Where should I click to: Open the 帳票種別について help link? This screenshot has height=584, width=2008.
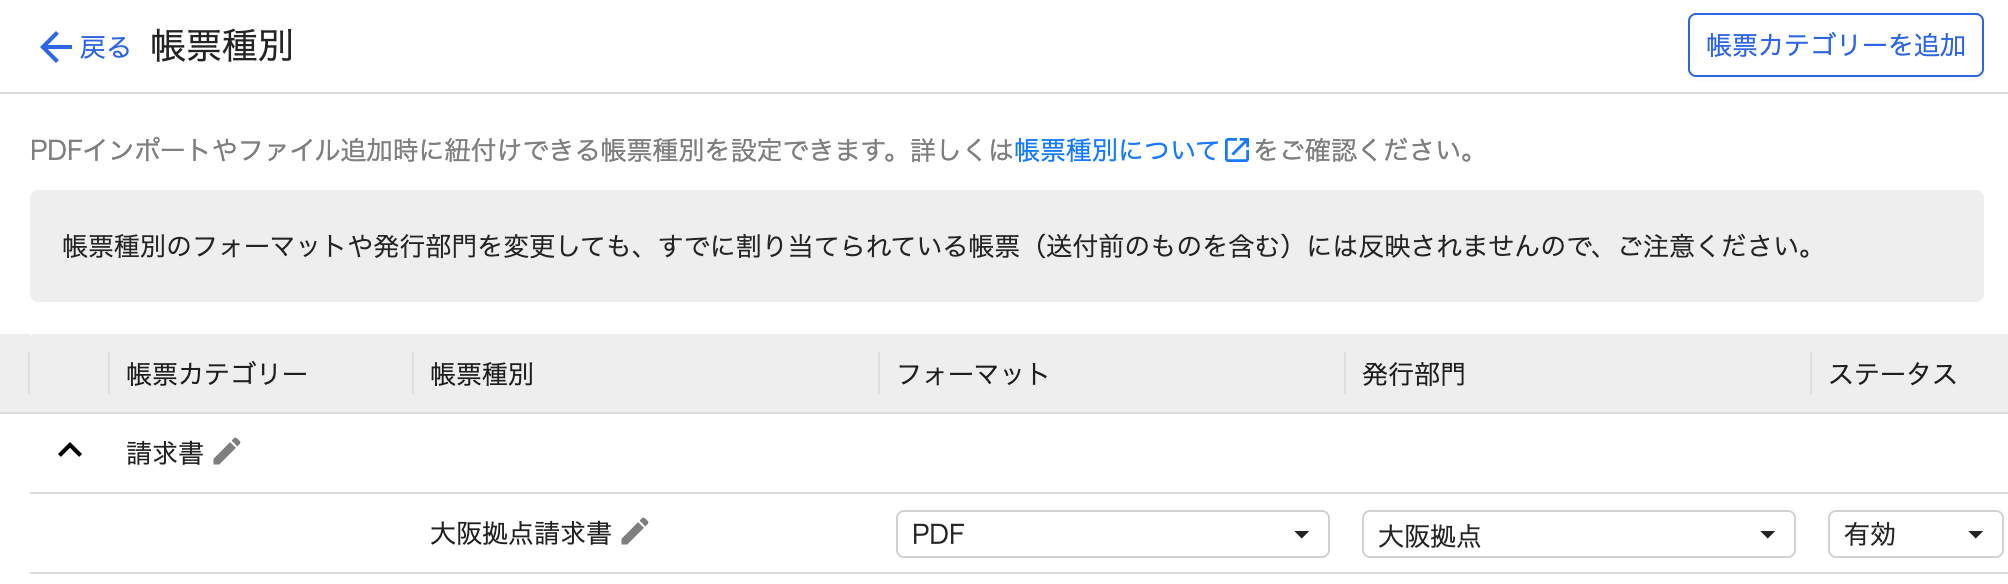[x=1116, y=150]
